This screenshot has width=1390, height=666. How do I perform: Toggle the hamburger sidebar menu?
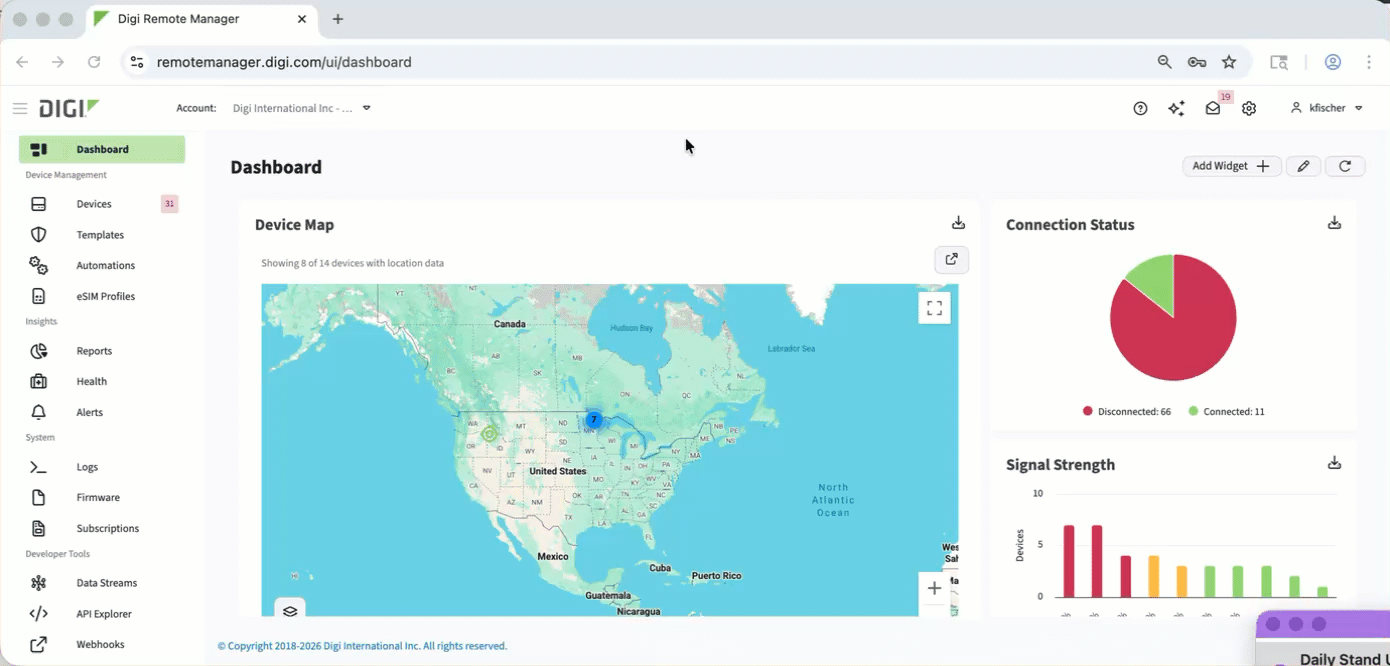coord(20,108)
